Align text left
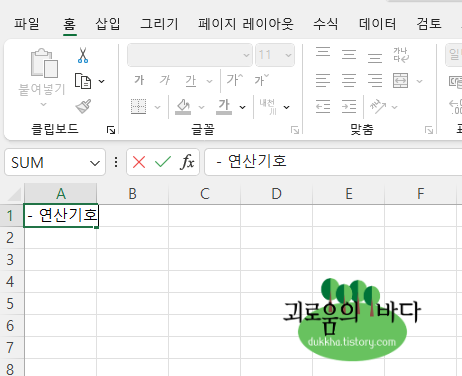 pos(323,80)
